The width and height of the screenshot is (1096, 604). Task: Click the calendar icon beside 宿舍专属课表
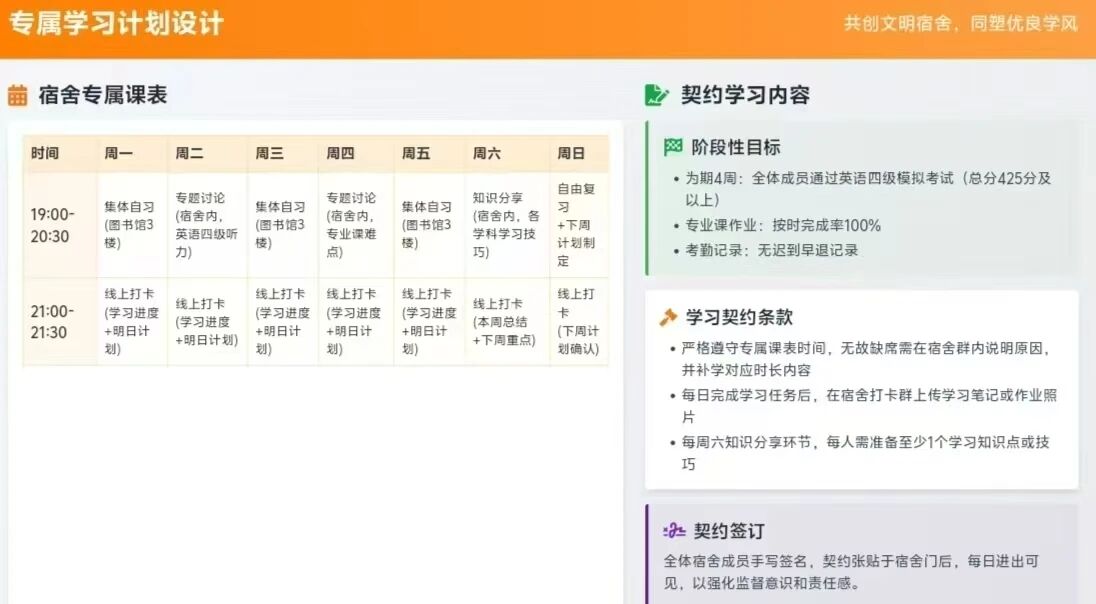coord(18,96)
